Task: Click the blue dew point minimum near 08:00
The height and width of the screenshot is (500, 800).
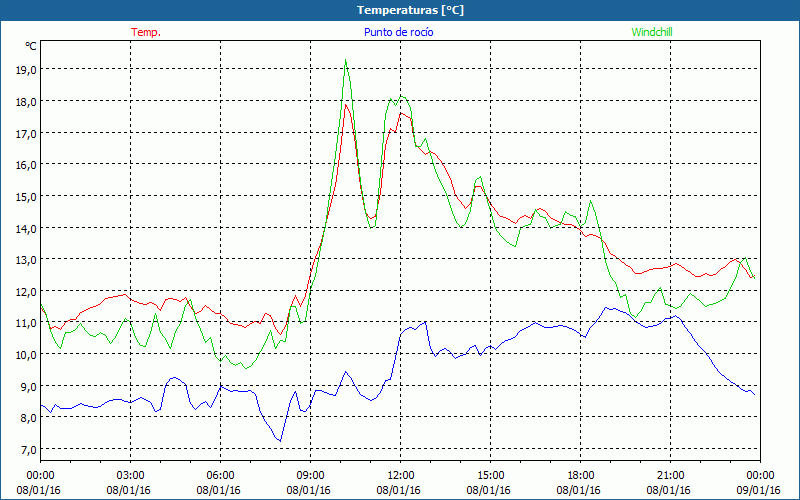Action: [280, 441]
